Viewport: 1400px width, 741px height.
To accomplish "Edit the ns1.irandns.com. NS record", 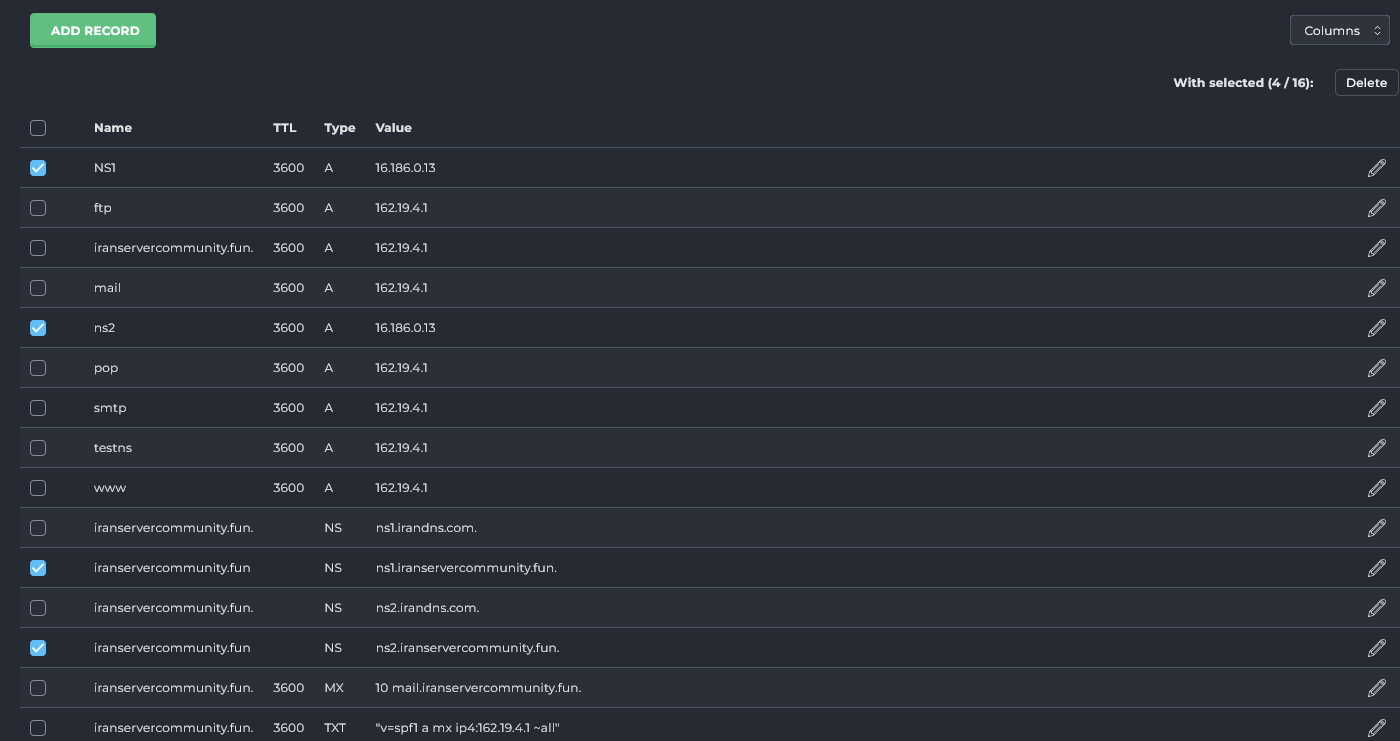I will (1376, 528).
